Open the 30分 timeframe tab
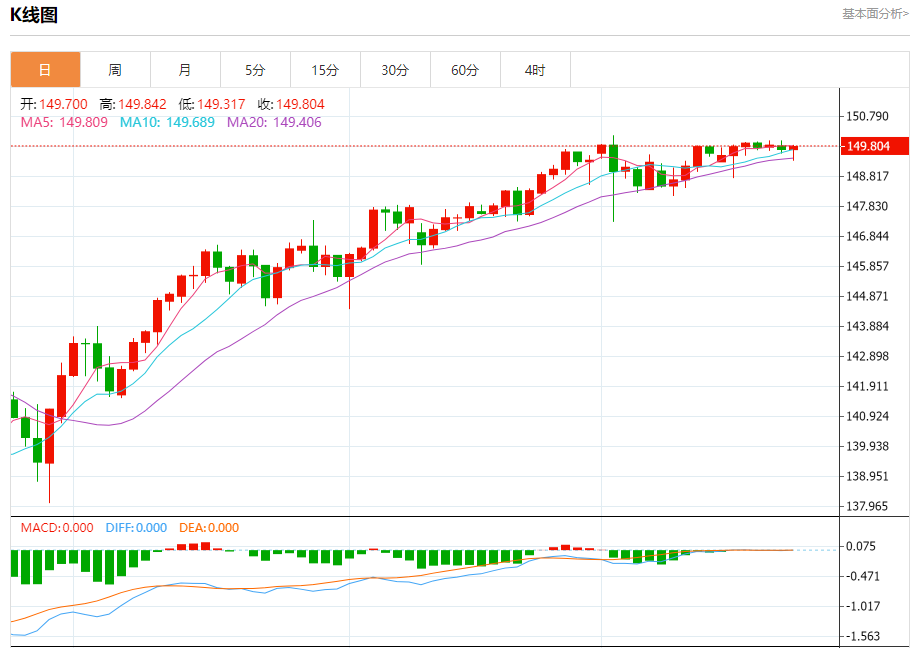919x648 pixels. tap(396, 70)
